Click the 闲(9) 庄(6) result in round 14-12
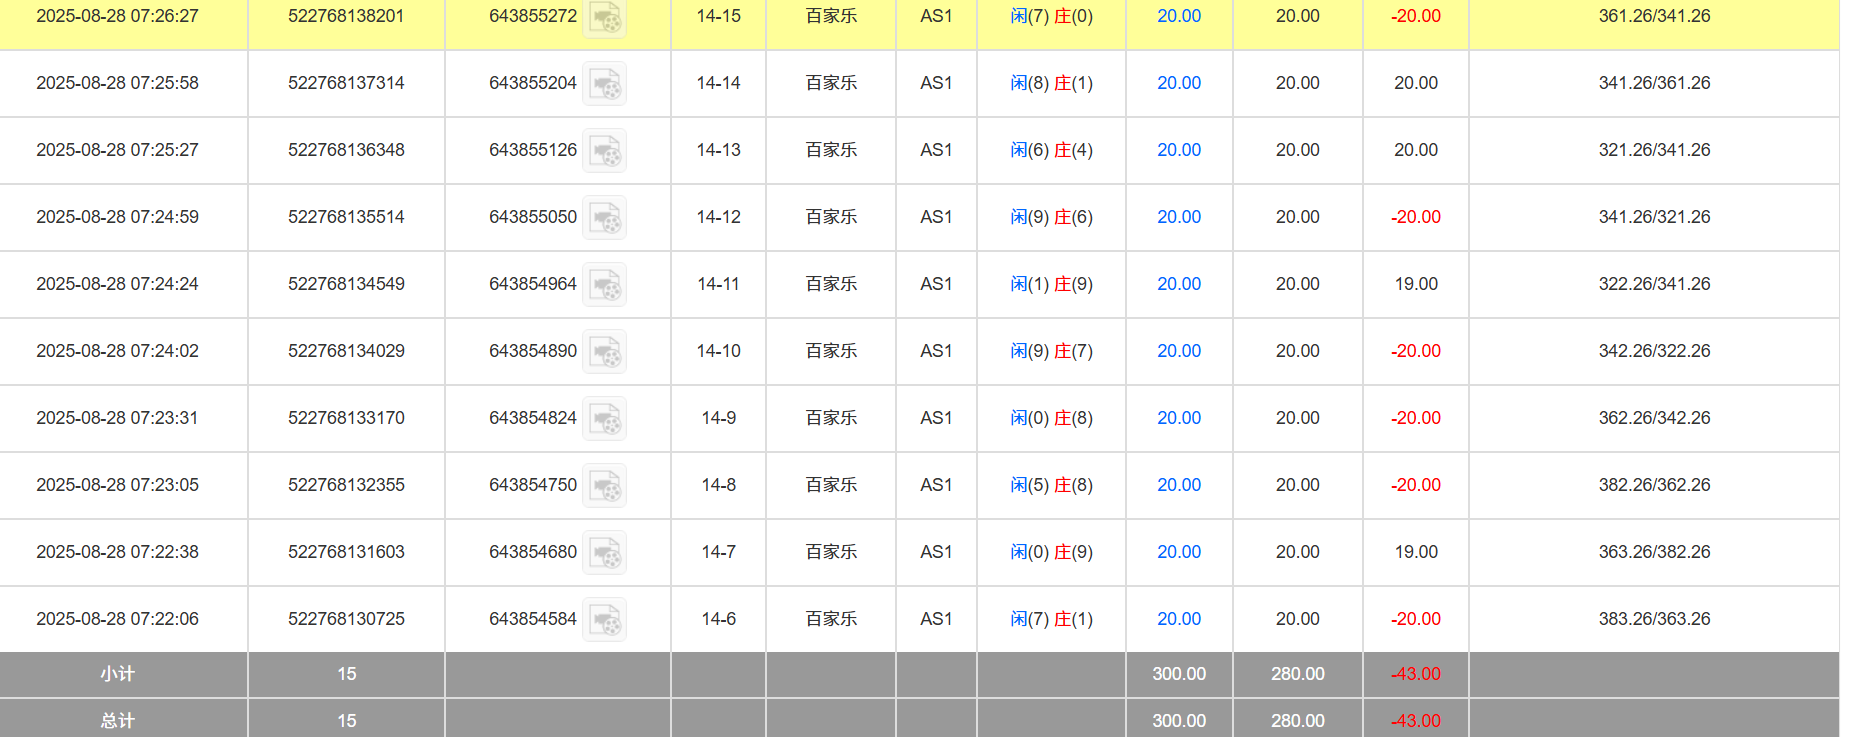This screenshot has height=737, width=1858. [x=1051, y=217]
